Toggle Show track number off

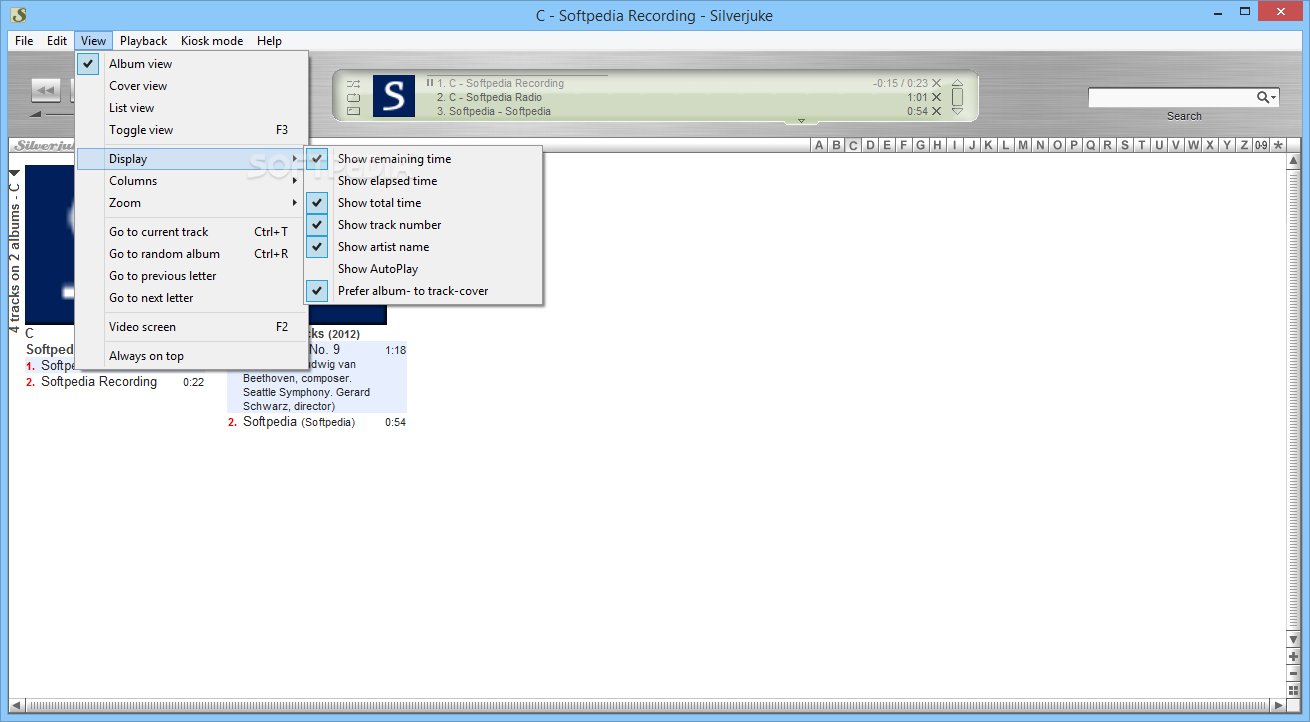click(x=424, y=225)
